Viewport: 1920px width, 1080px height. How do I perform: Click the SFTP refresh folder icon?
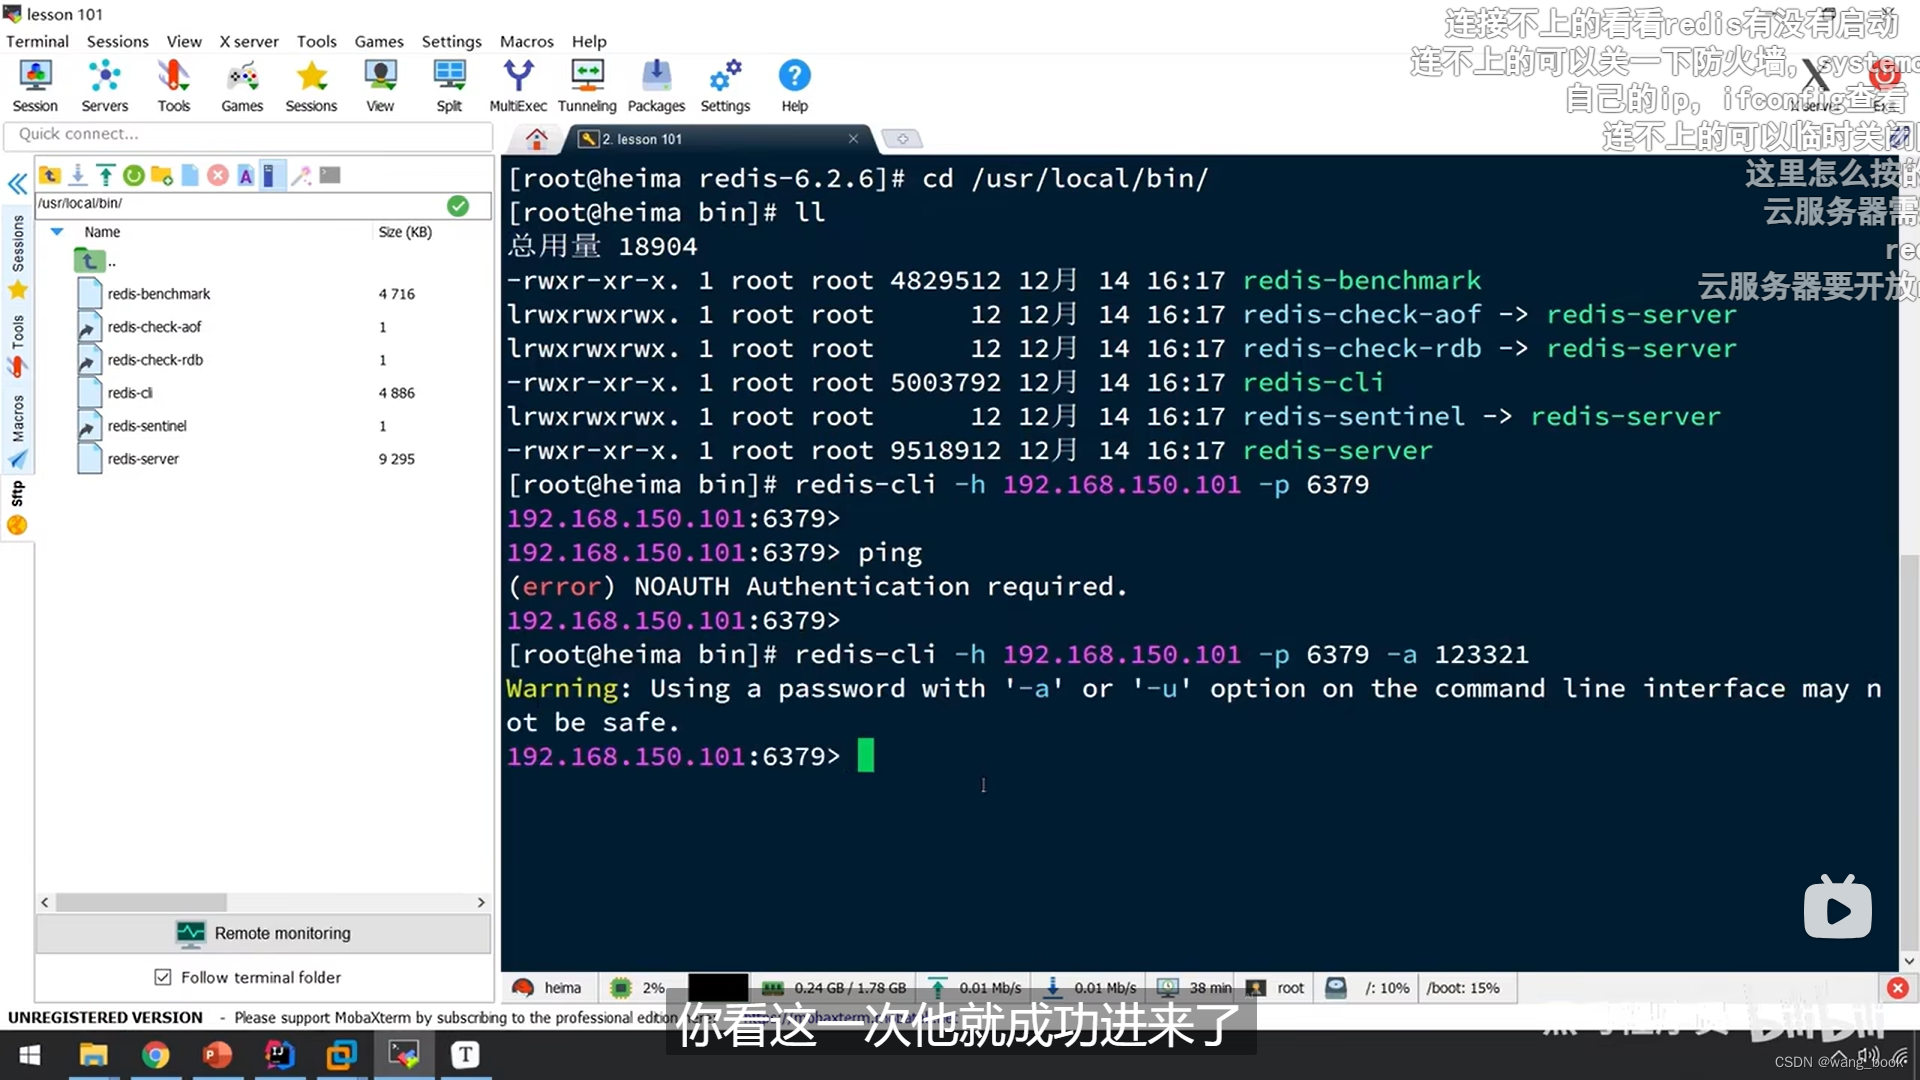tap(133, 176)
